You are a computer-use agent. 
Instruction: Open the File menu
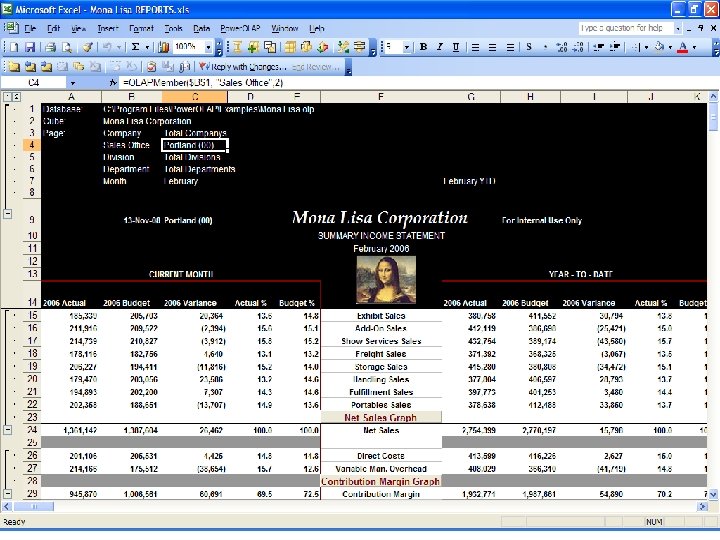pos(30,28)
